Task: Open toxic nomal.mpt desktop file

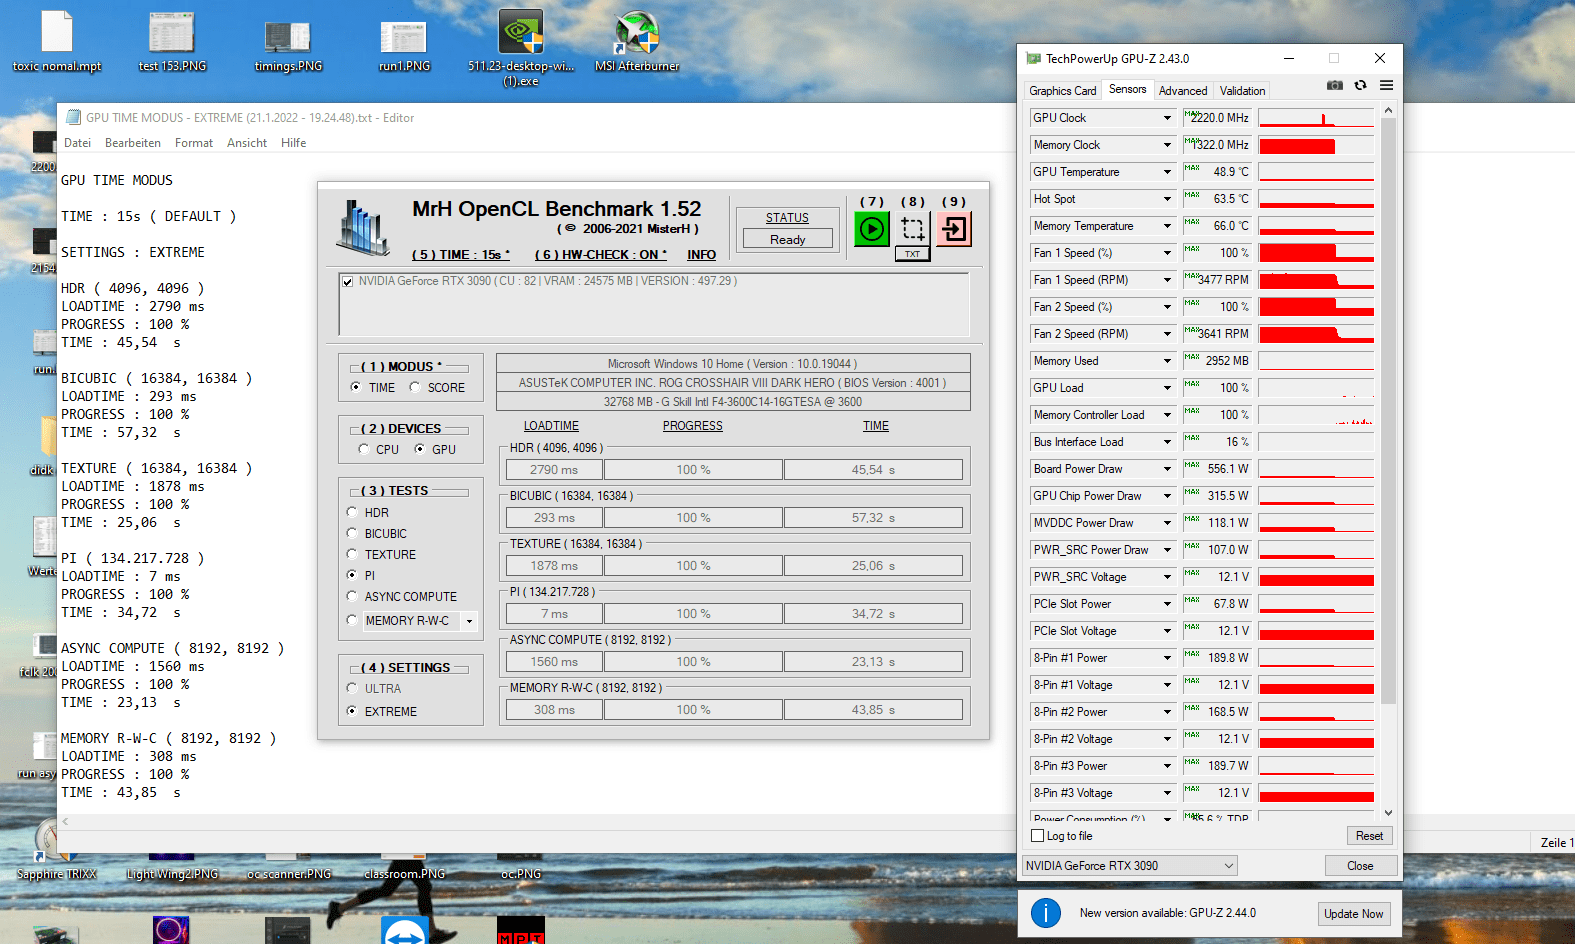Action: tap(57, 42)
